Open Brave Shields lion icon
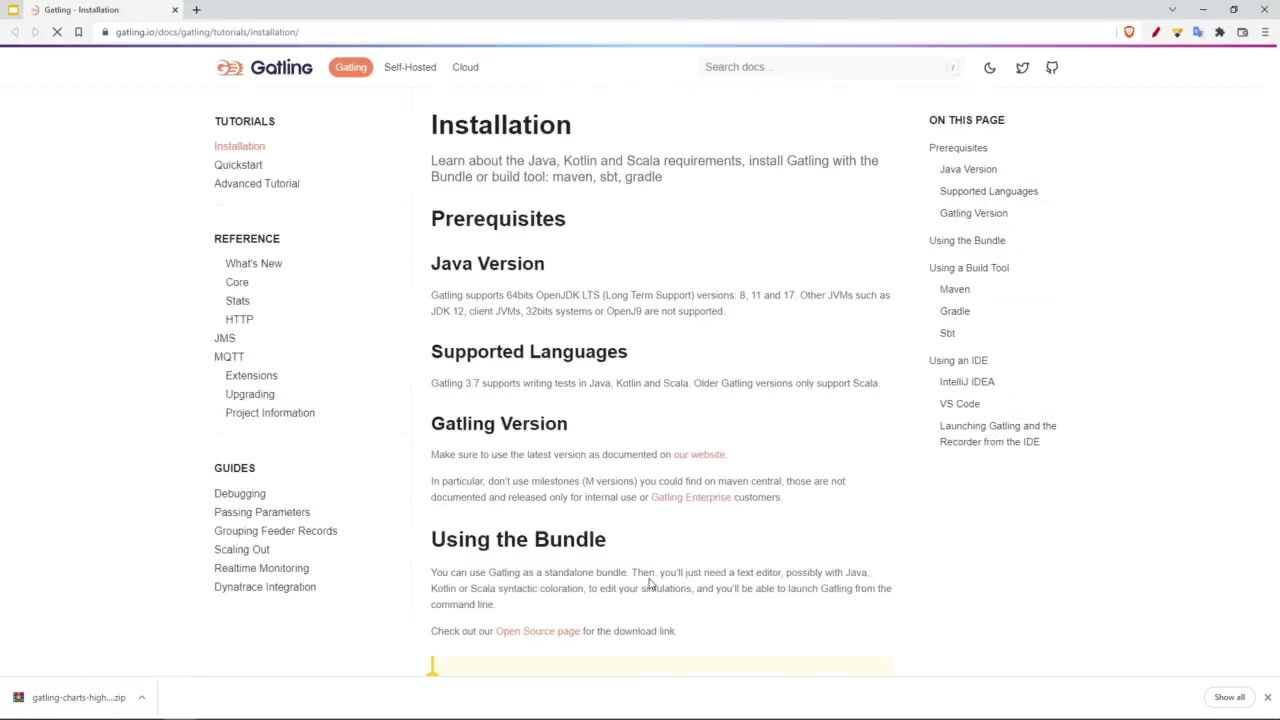Viewport: 1280px width, 720px height. tap(1129, 32)
